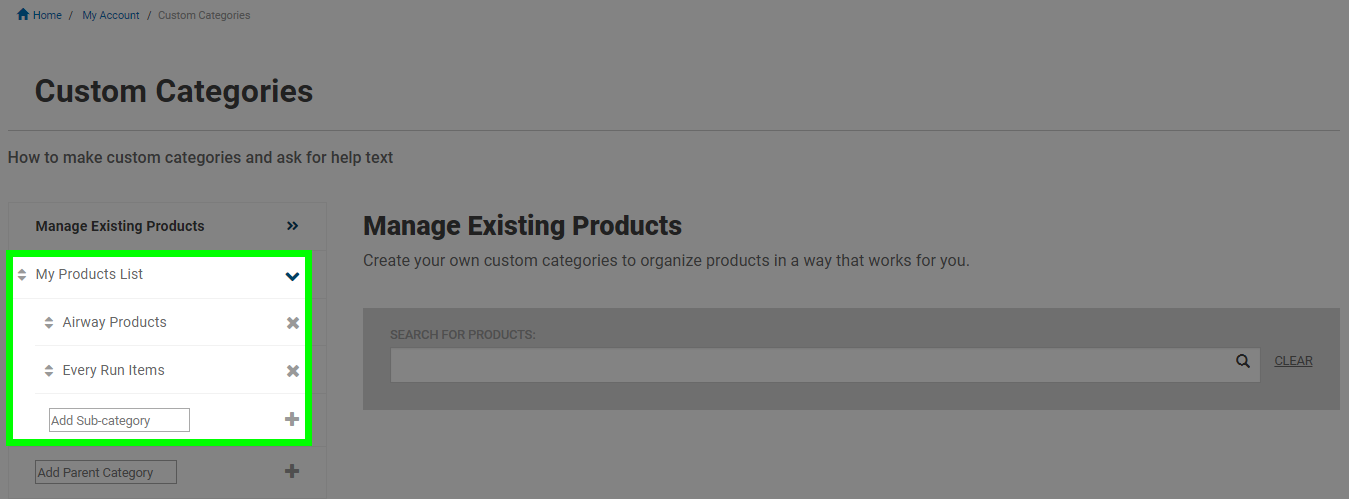
Task: Click the Add Parent Category text box
Action: tap(106, 472)
